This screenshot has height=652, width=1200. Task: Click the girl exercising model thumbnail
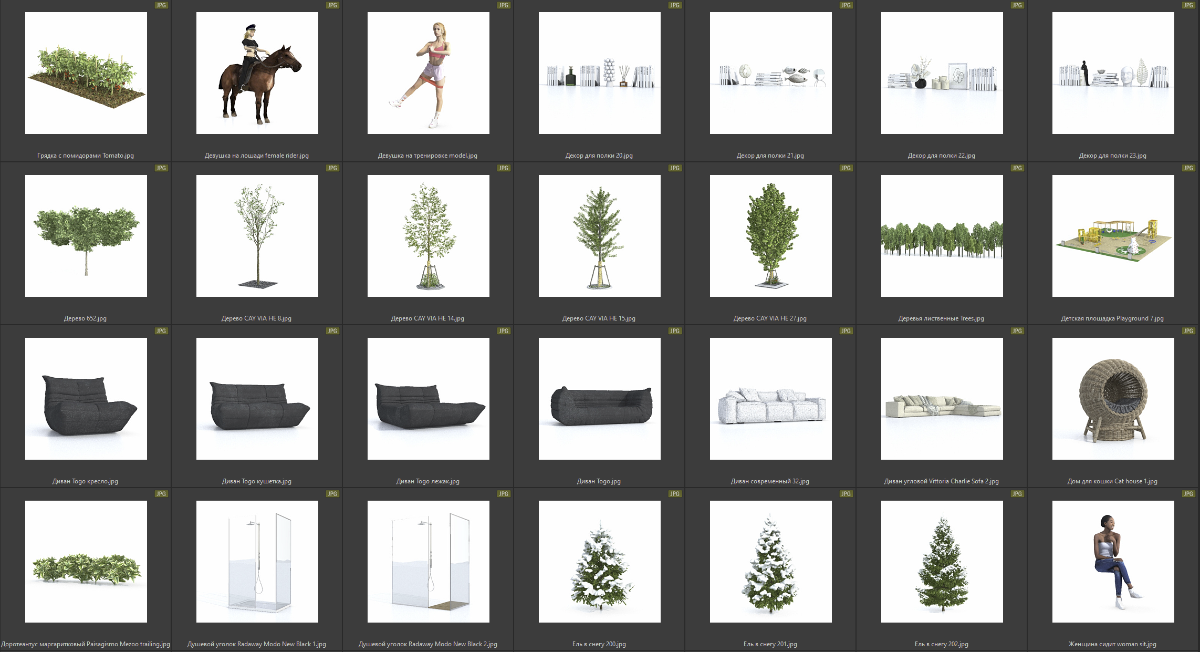click(x=428, y=76)
